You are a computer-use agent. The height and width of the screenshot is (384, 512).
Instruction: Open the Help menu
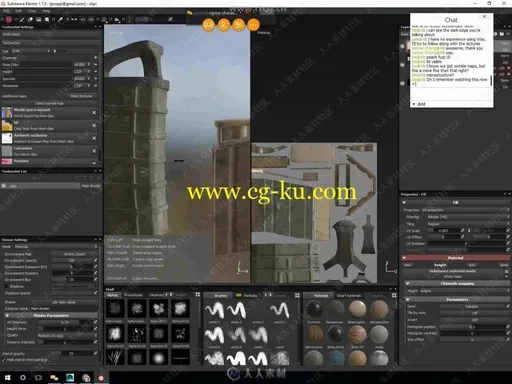coord(46,11)
